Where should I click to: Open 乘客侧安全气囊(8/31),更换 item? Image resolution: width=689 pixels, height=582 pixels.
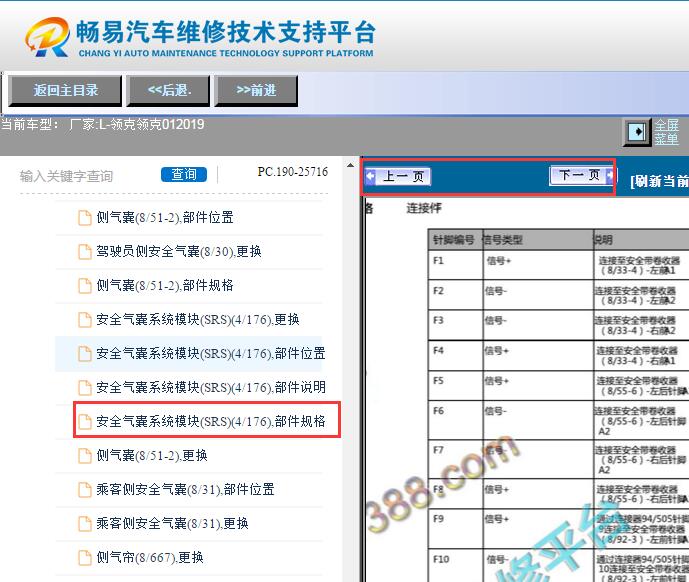coord(172,524)
